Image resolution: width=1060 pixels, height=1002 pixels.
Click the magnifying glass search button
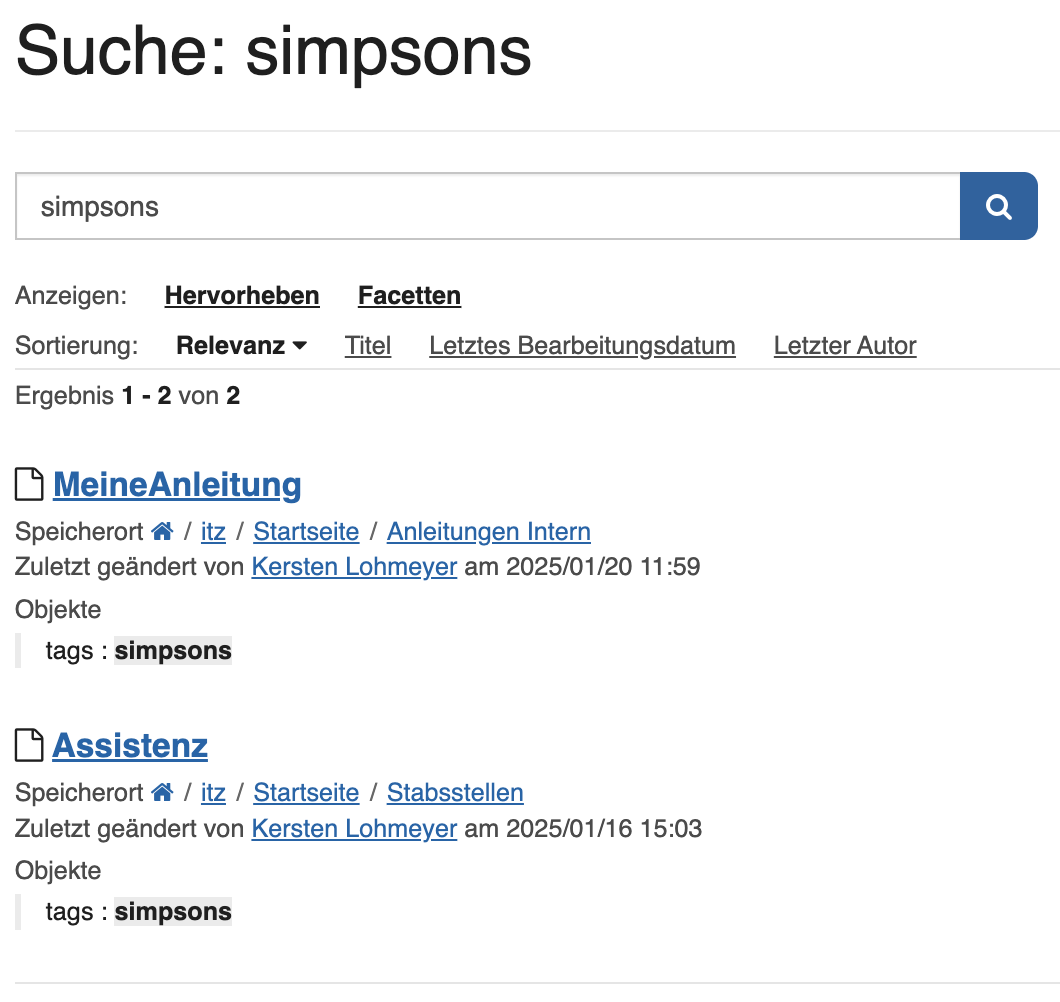(x=998, y=206)
